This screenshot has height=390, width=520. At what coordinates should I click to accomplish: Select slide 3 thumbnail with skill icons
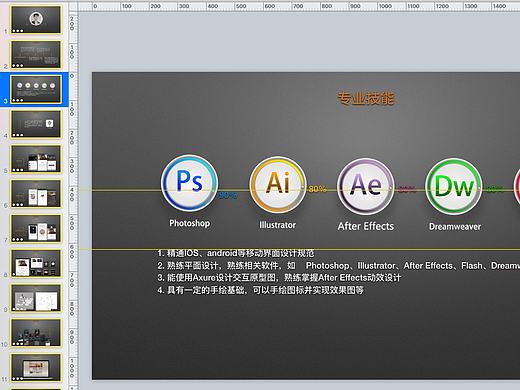(36, 89)
